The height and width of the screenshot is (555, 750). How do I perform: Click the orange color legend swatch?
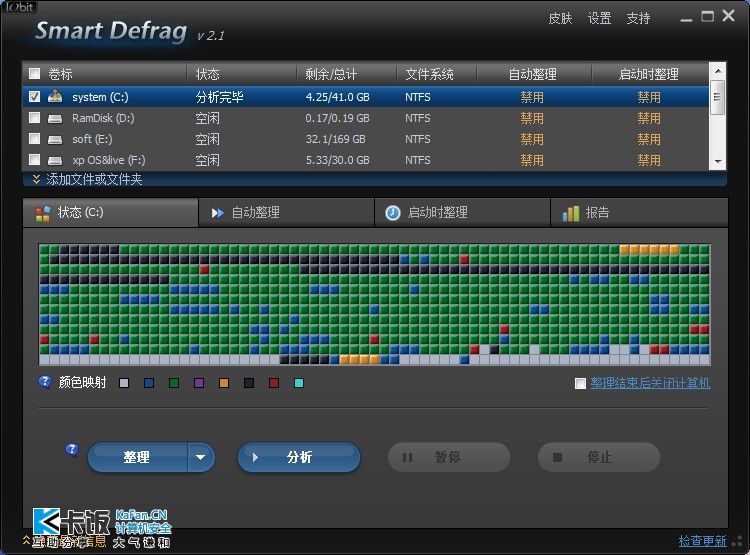click(x=224, y=383)
